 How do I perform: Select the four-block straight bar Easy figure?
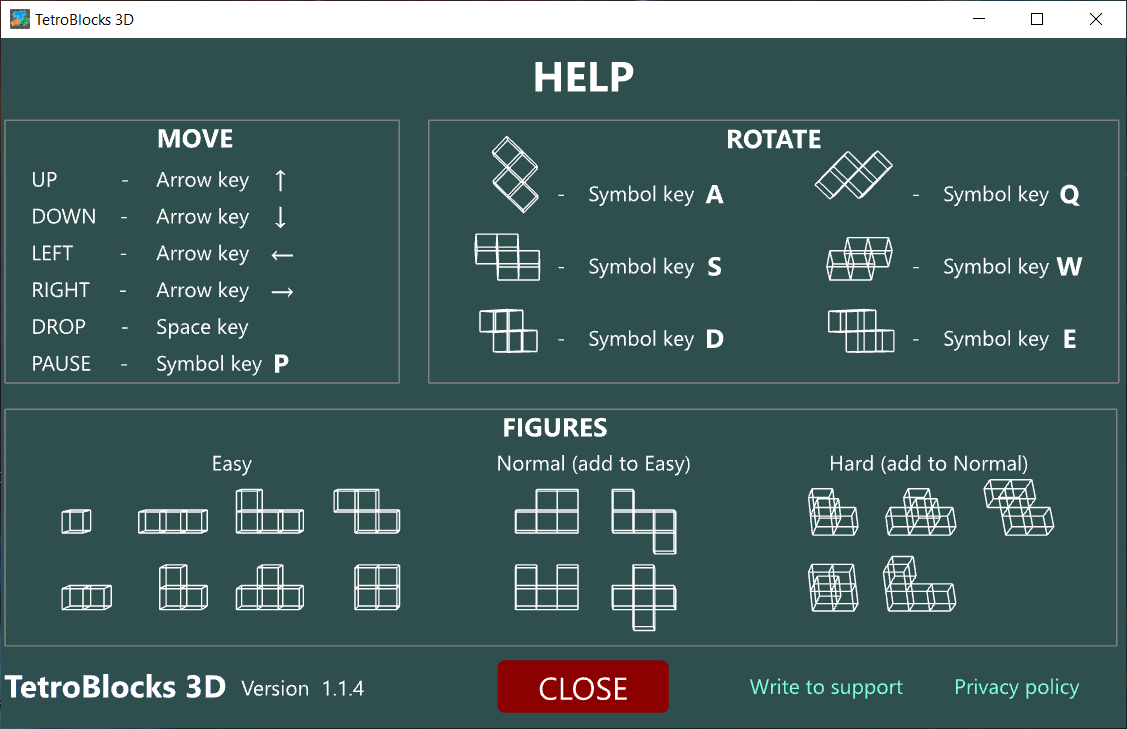pyautogui.click(x=173, y=521)
